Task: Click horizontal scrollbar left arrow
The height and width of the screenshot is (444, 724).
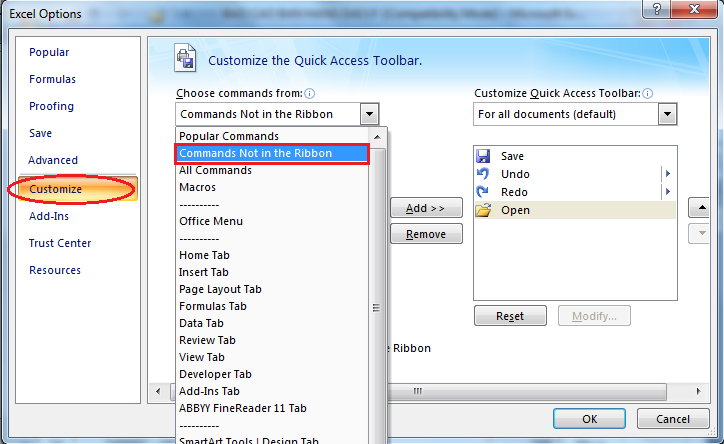Action: point(158,391)
